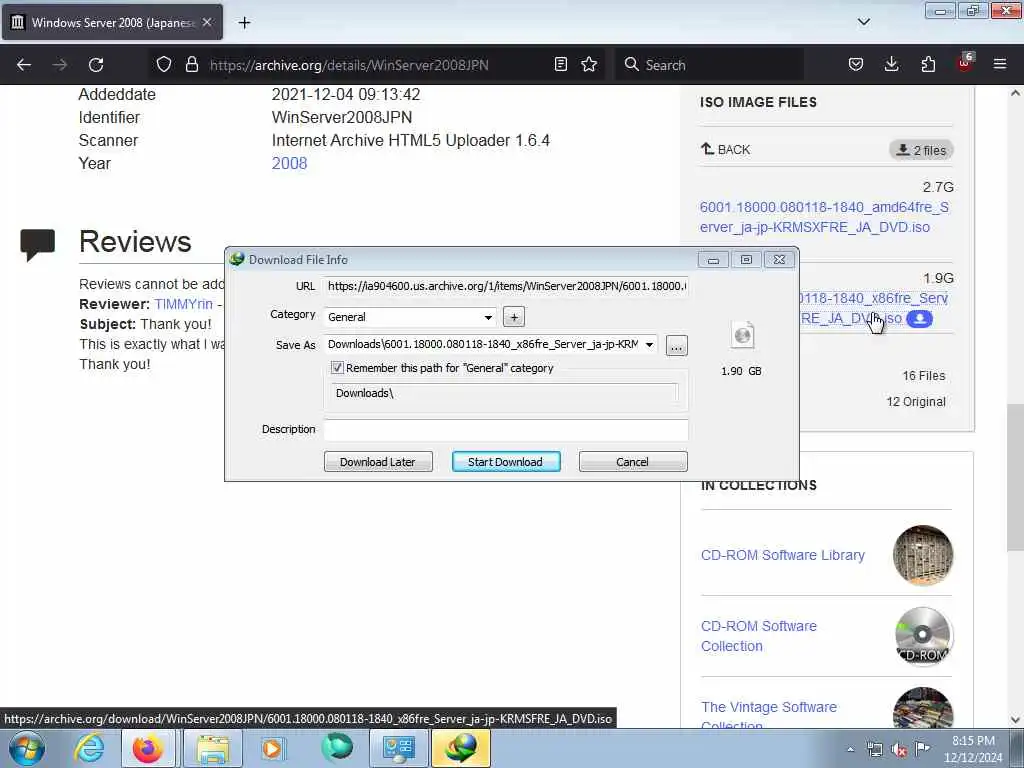Select the Windows Server 2008 (Japanese) tab
Viewport: 1024px width, 768px height.
[112, 22]
